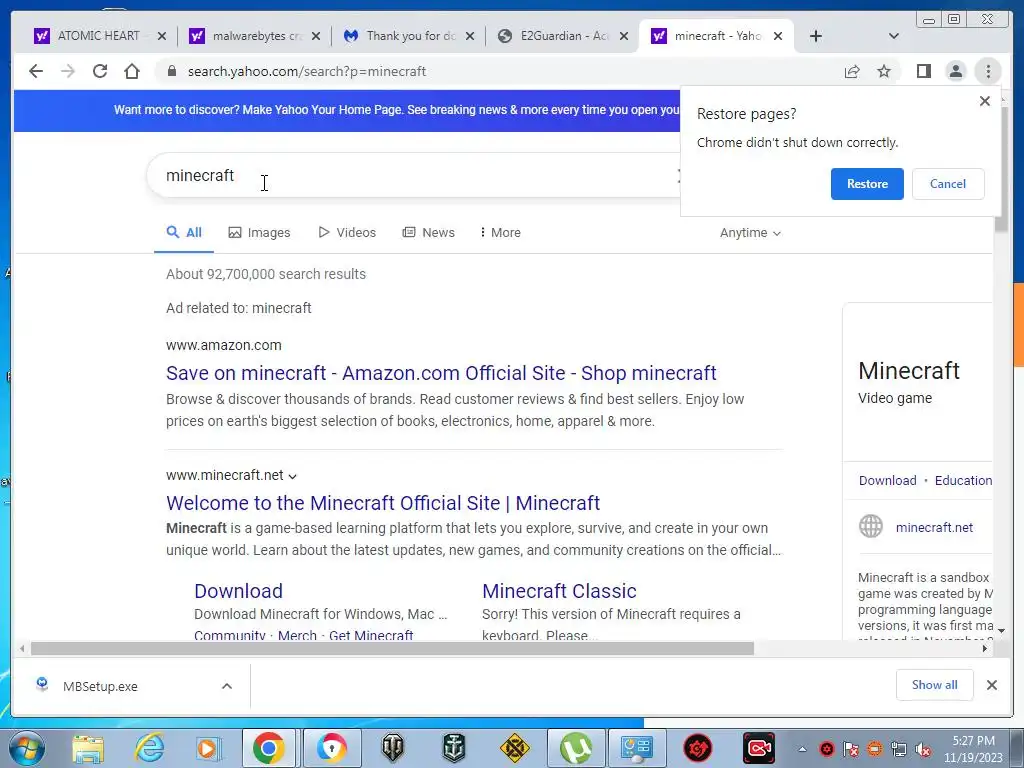The image size is (1024, 768).
Task: Launch World of Warplanes from taskbar
Action: (x=515, y=748)
